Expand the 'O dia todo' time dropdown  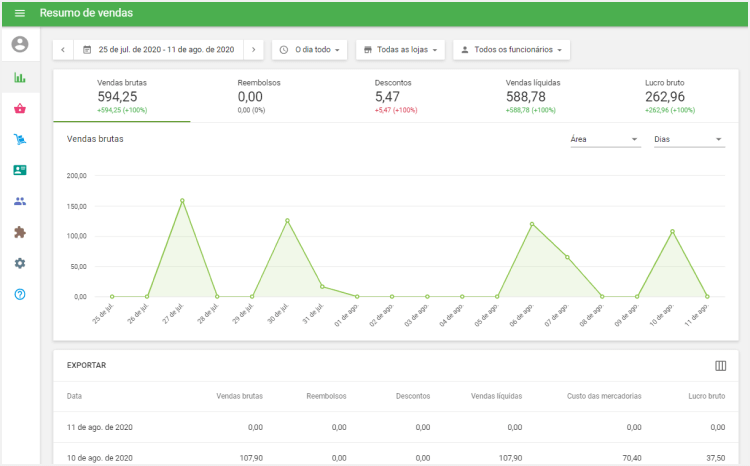tap(310, 49)
